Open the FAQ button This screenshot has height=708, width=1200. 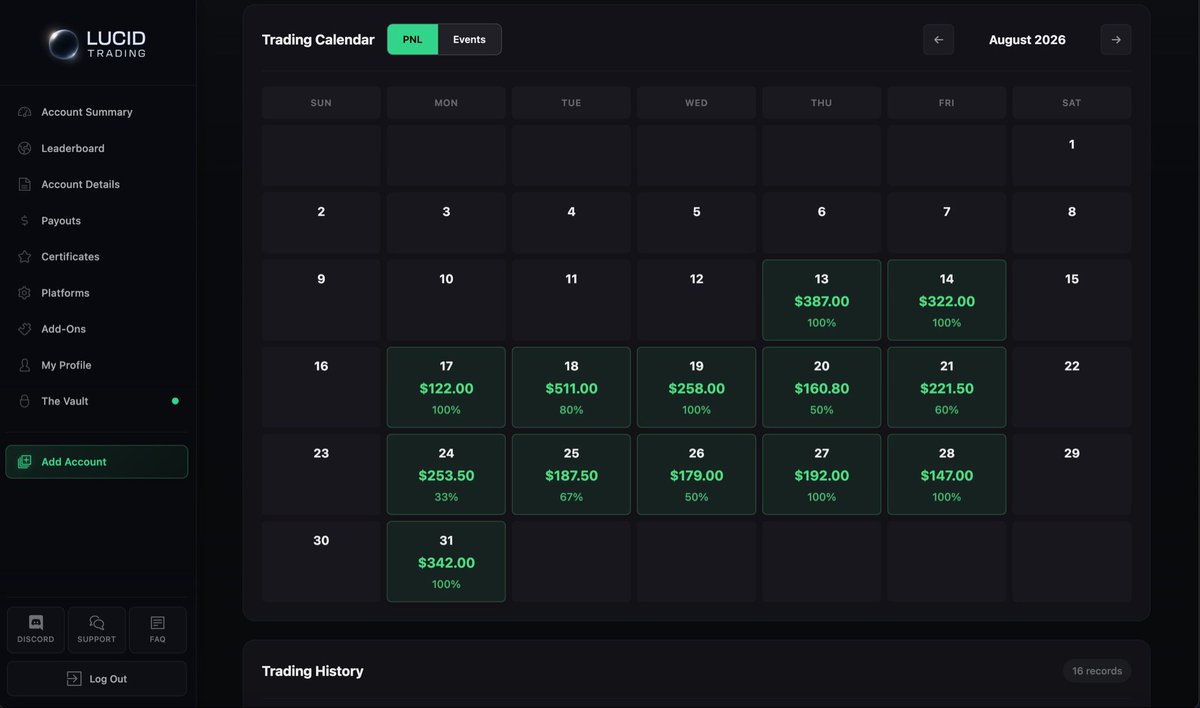point(158,630)
